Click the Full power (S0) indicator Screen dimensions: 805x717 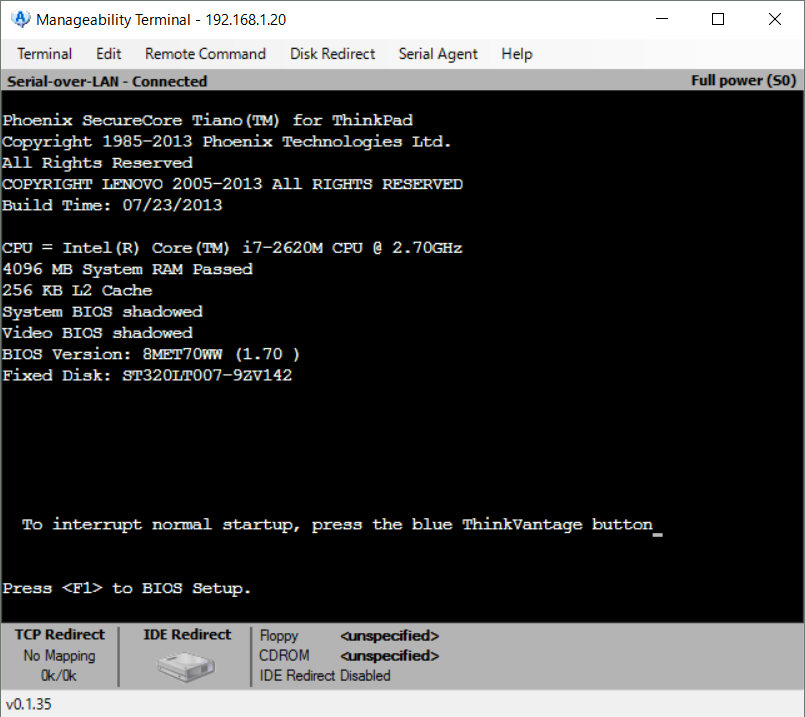pyautogui.click(x=742, y=81)
